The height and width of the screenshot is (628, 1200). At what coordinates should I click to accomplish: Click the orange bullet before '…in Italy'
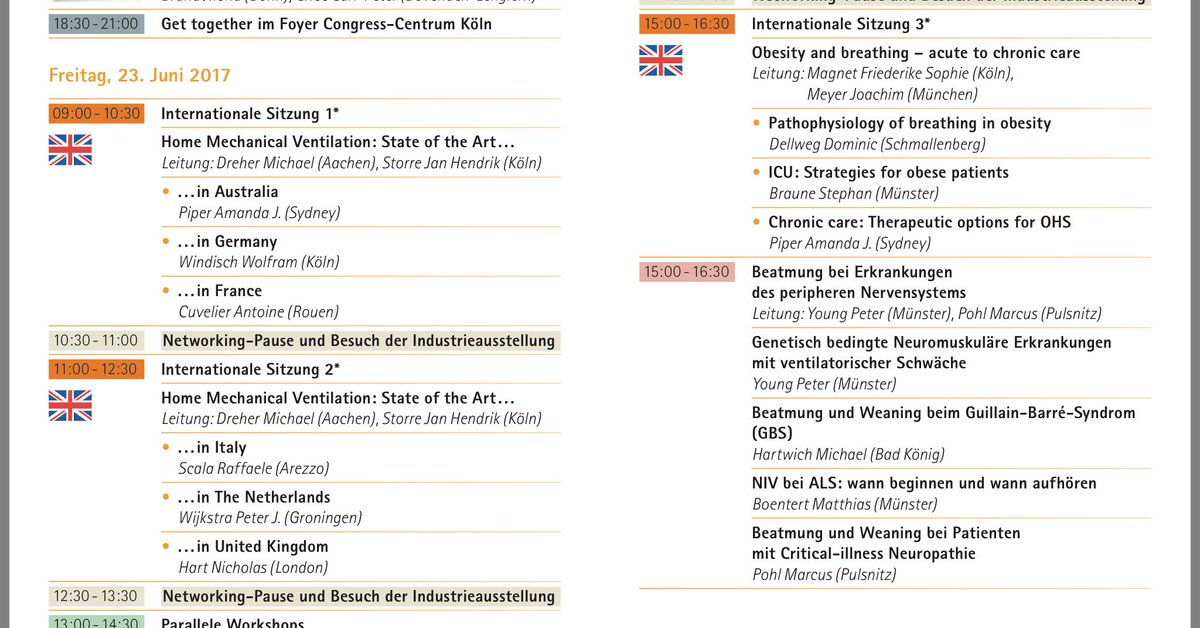click(166, 448)
